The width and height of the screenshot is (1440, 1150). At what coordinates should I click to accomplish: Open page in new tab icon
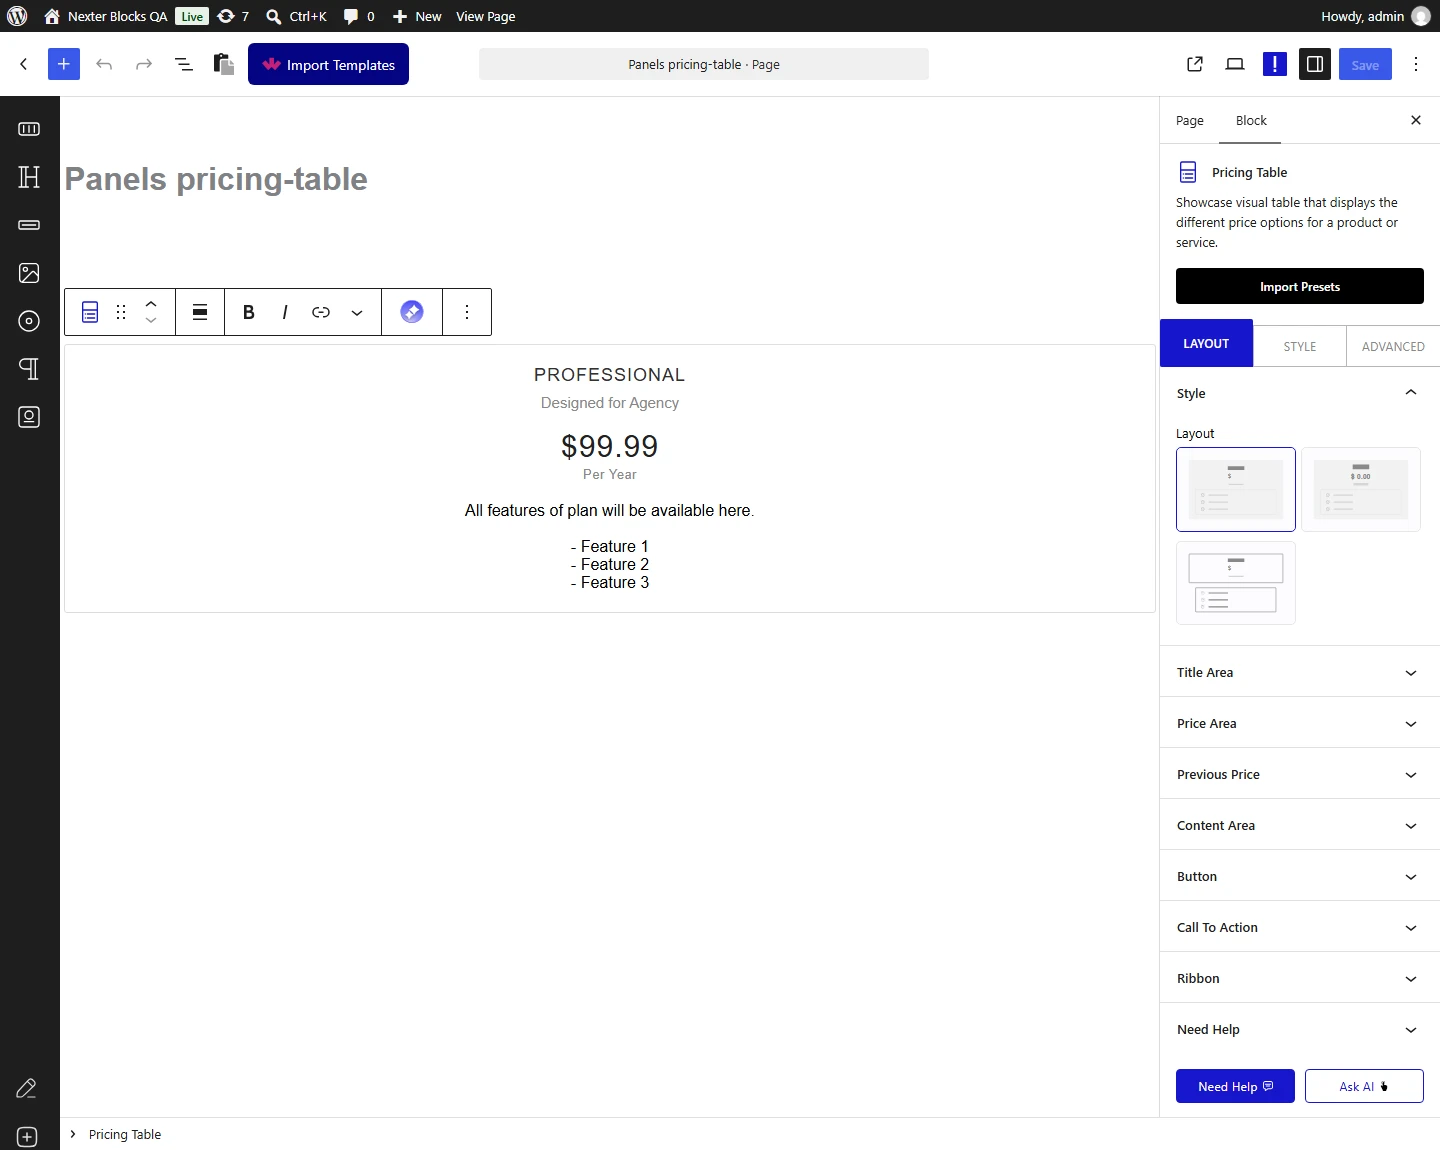point(1195,64)
